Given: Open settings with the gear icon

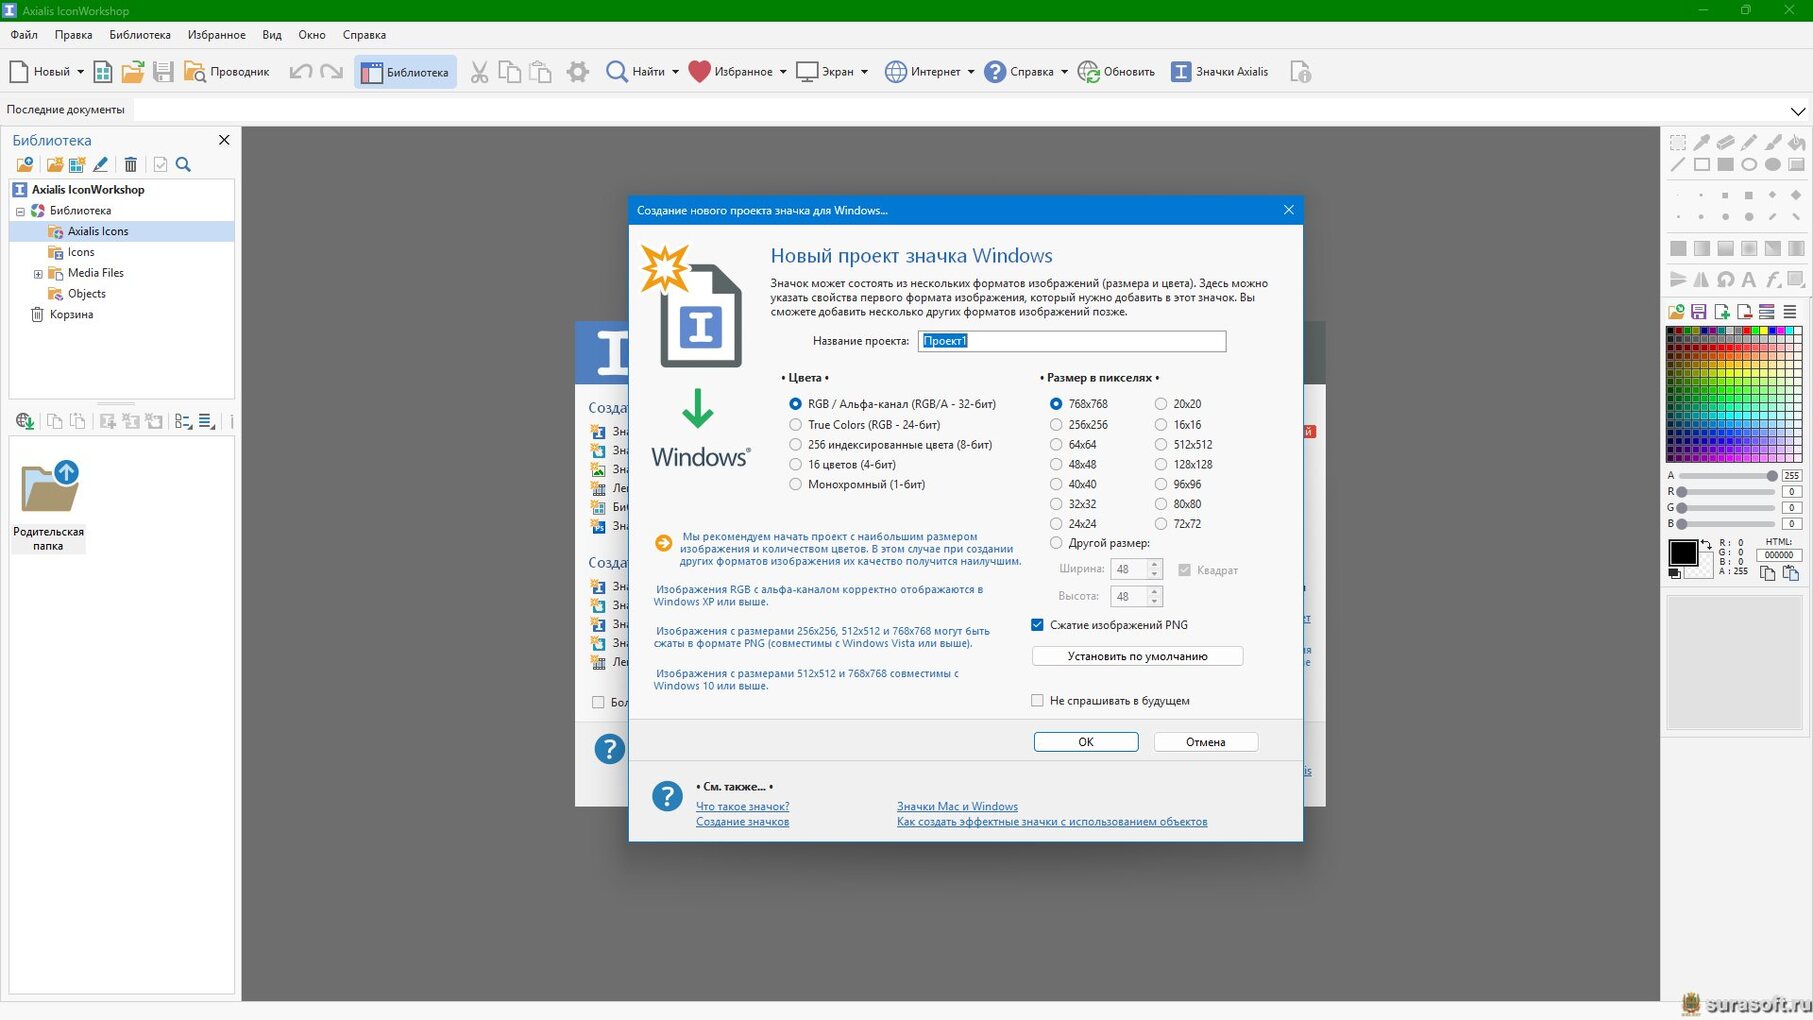Looking at the screenshot, I should click(x=578, y=72).
